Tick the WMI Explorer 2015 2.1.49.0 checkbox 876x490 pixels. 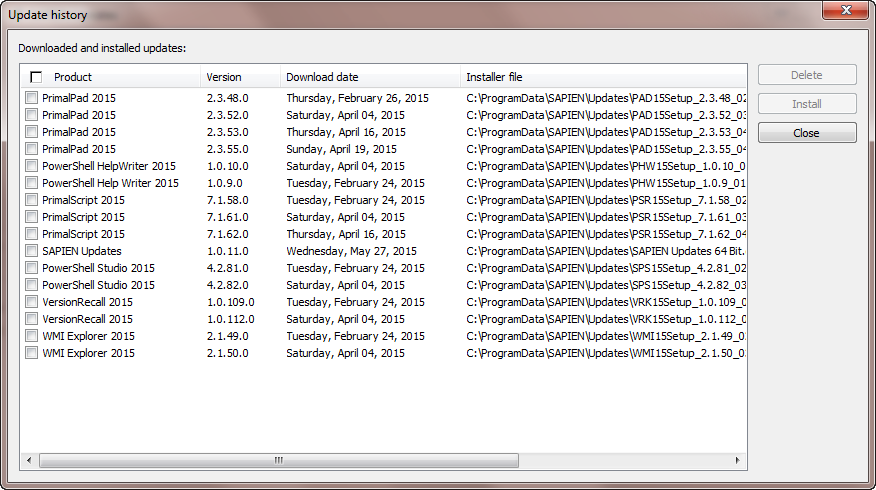(x=31, y=336)
